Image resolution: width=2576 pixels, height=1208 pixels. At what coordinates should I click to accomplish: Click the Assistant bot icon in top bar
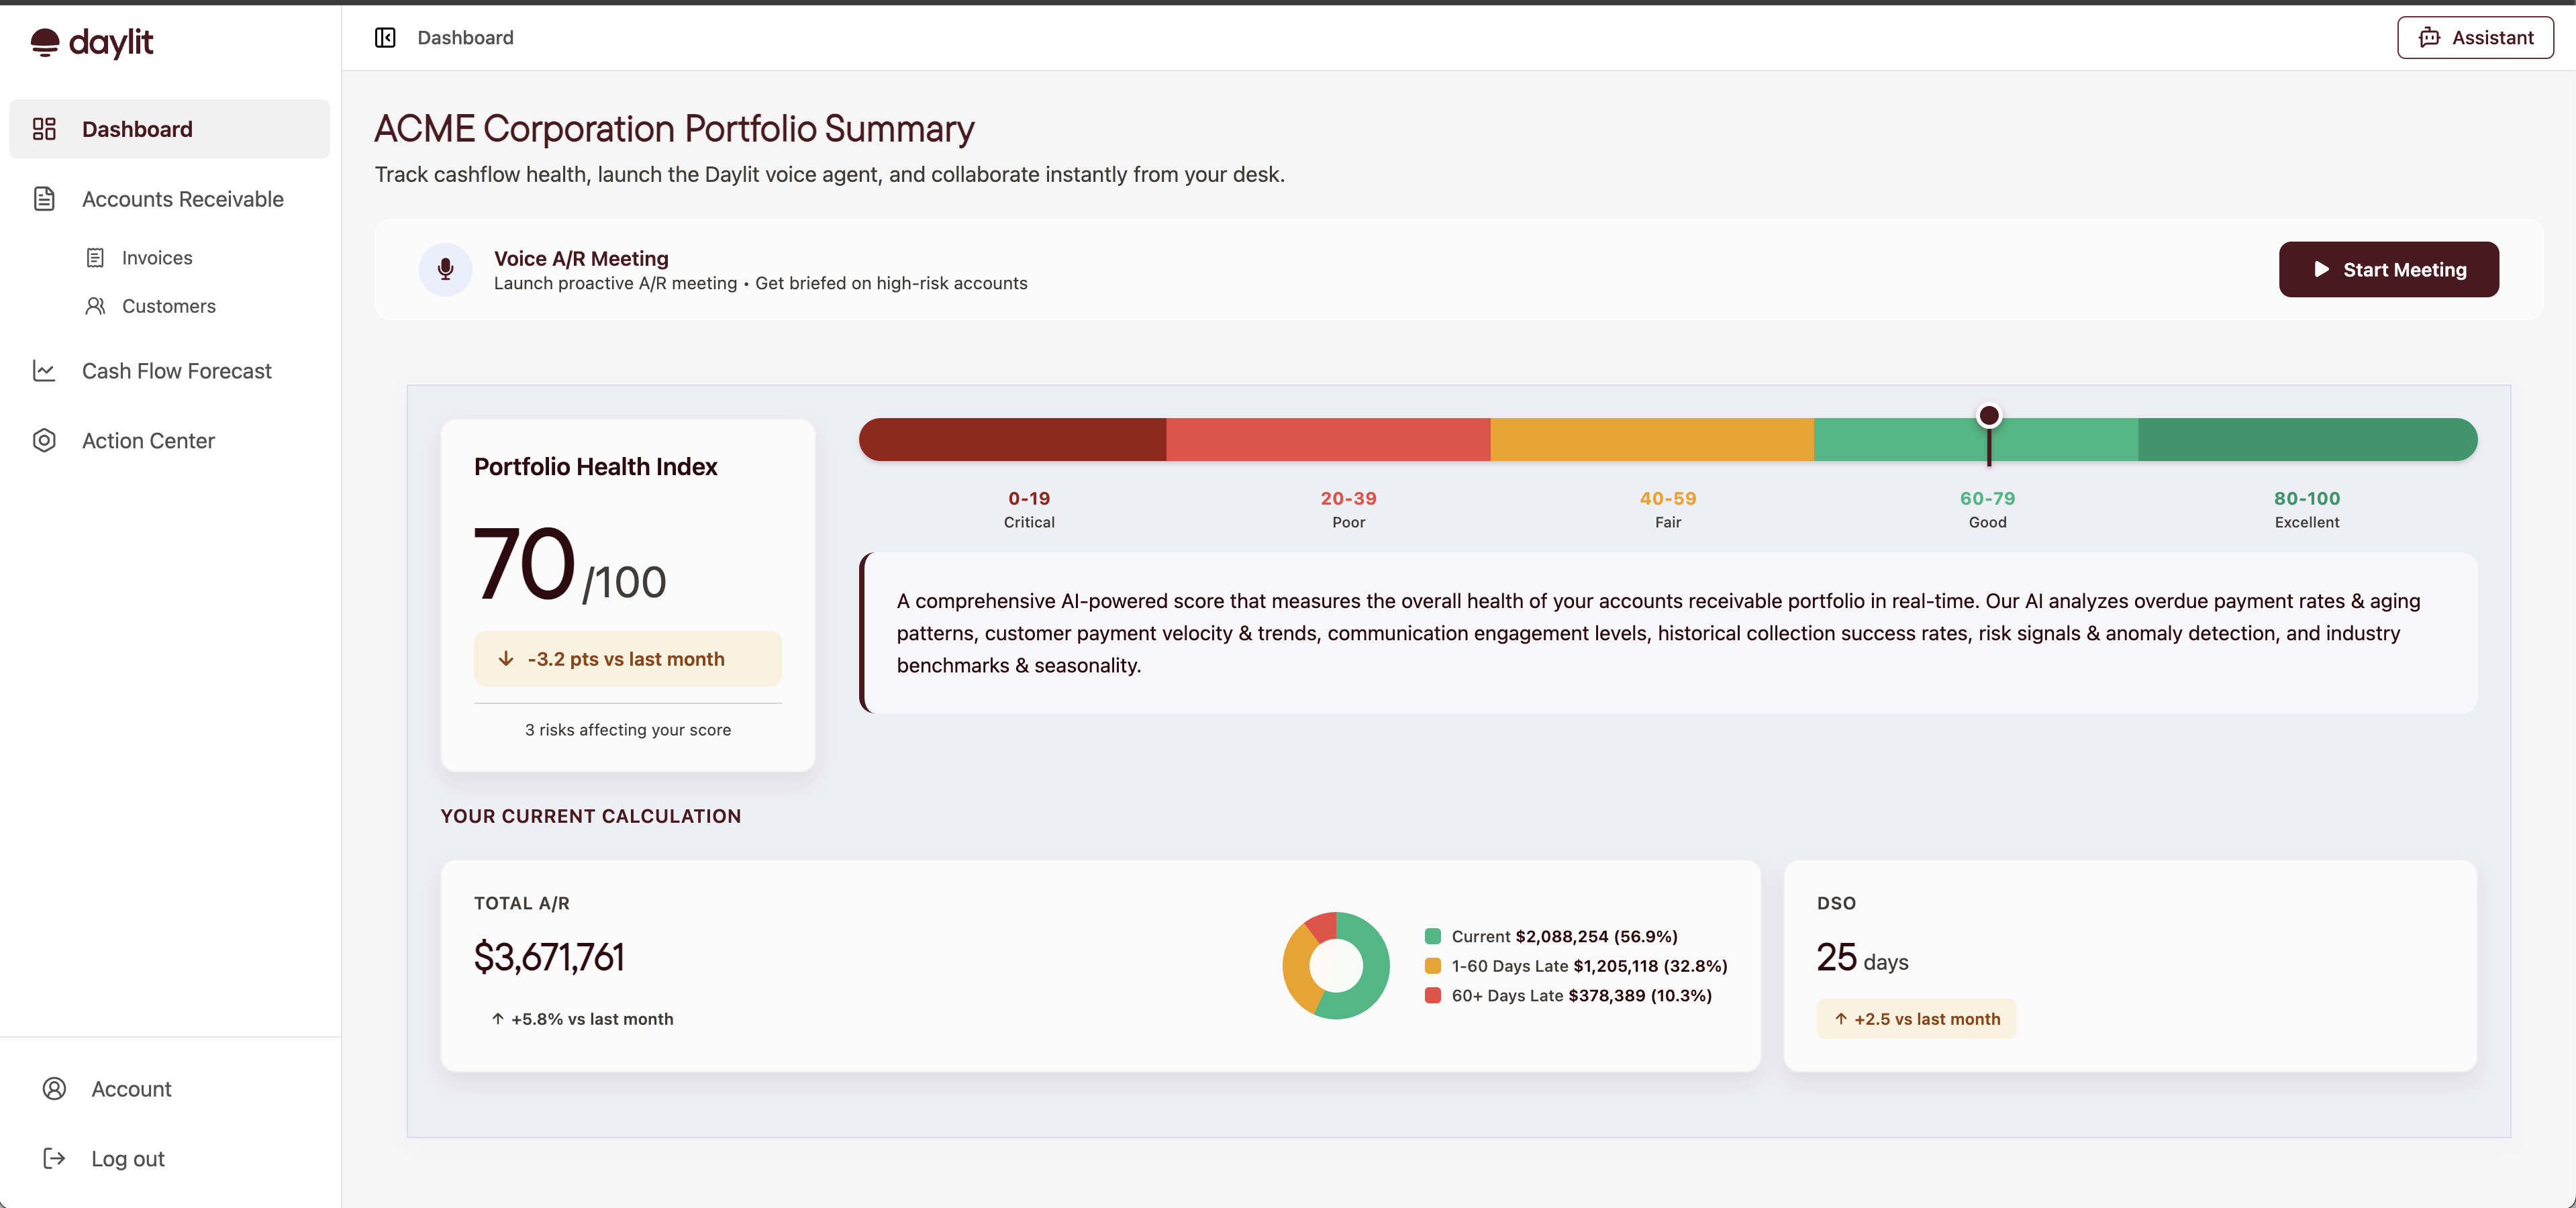2430,37
